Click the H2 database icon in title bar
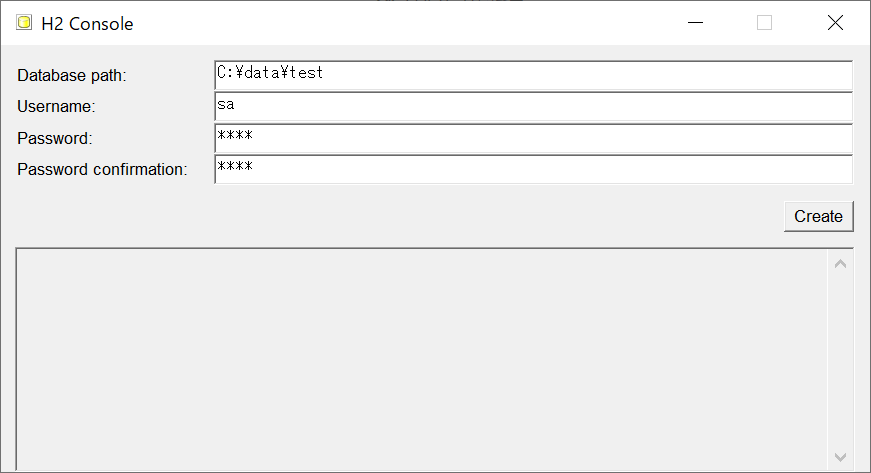The height and width of the screenshot is (473, 871). click(x=24, y=23)
